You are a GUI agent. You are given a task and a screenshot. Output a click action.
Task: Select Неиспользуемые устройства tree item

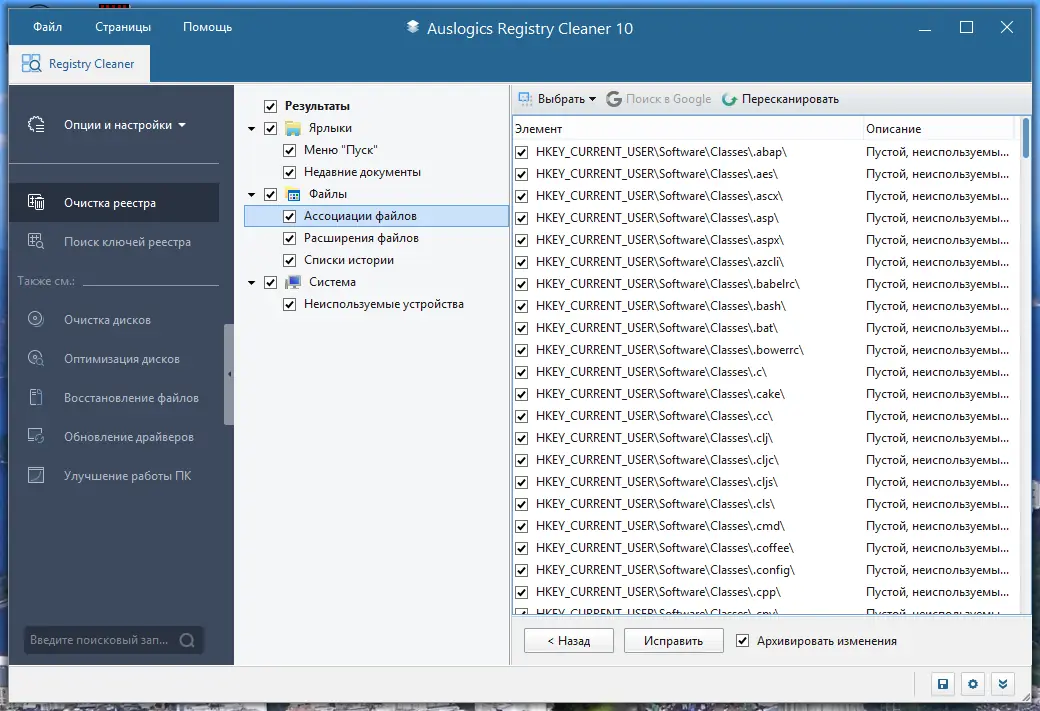click(x=383, y=304)
